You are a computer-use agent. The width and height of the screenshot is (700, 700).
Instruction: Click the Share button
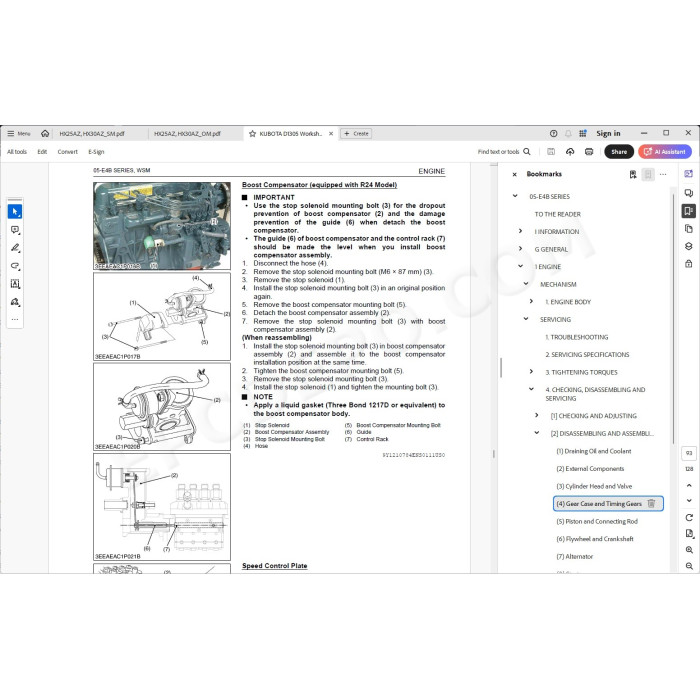(619, 152)
